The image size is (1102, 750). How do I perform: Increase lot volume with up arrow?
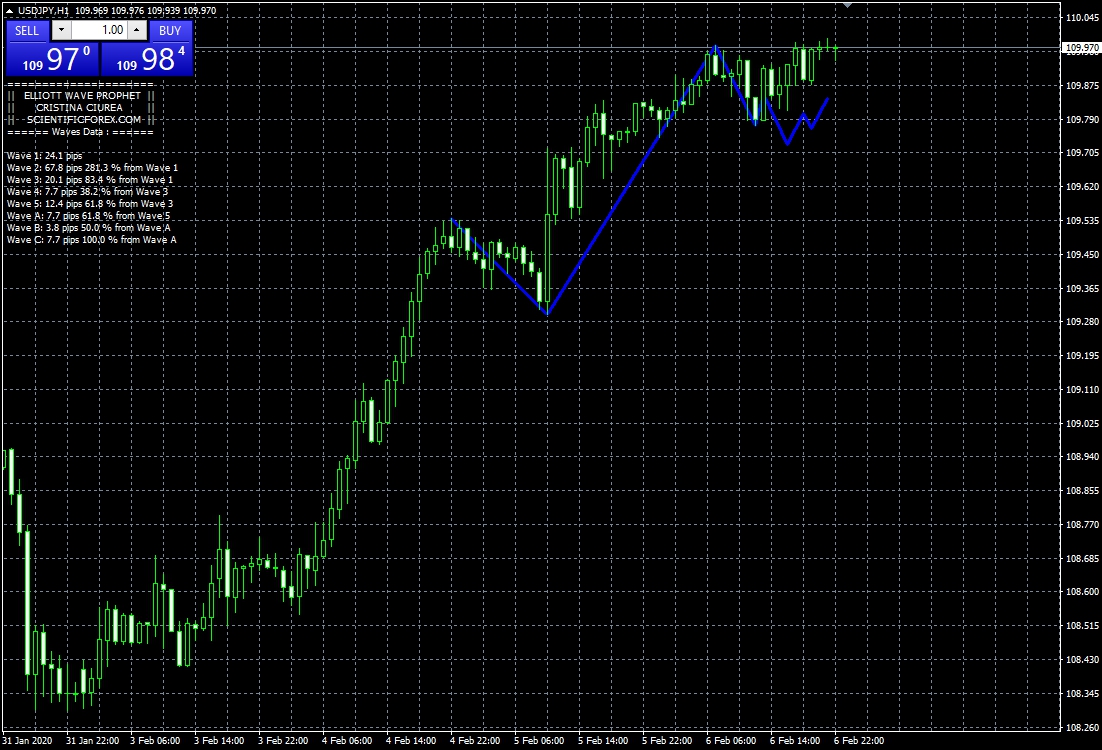click(x=137, y=30)
